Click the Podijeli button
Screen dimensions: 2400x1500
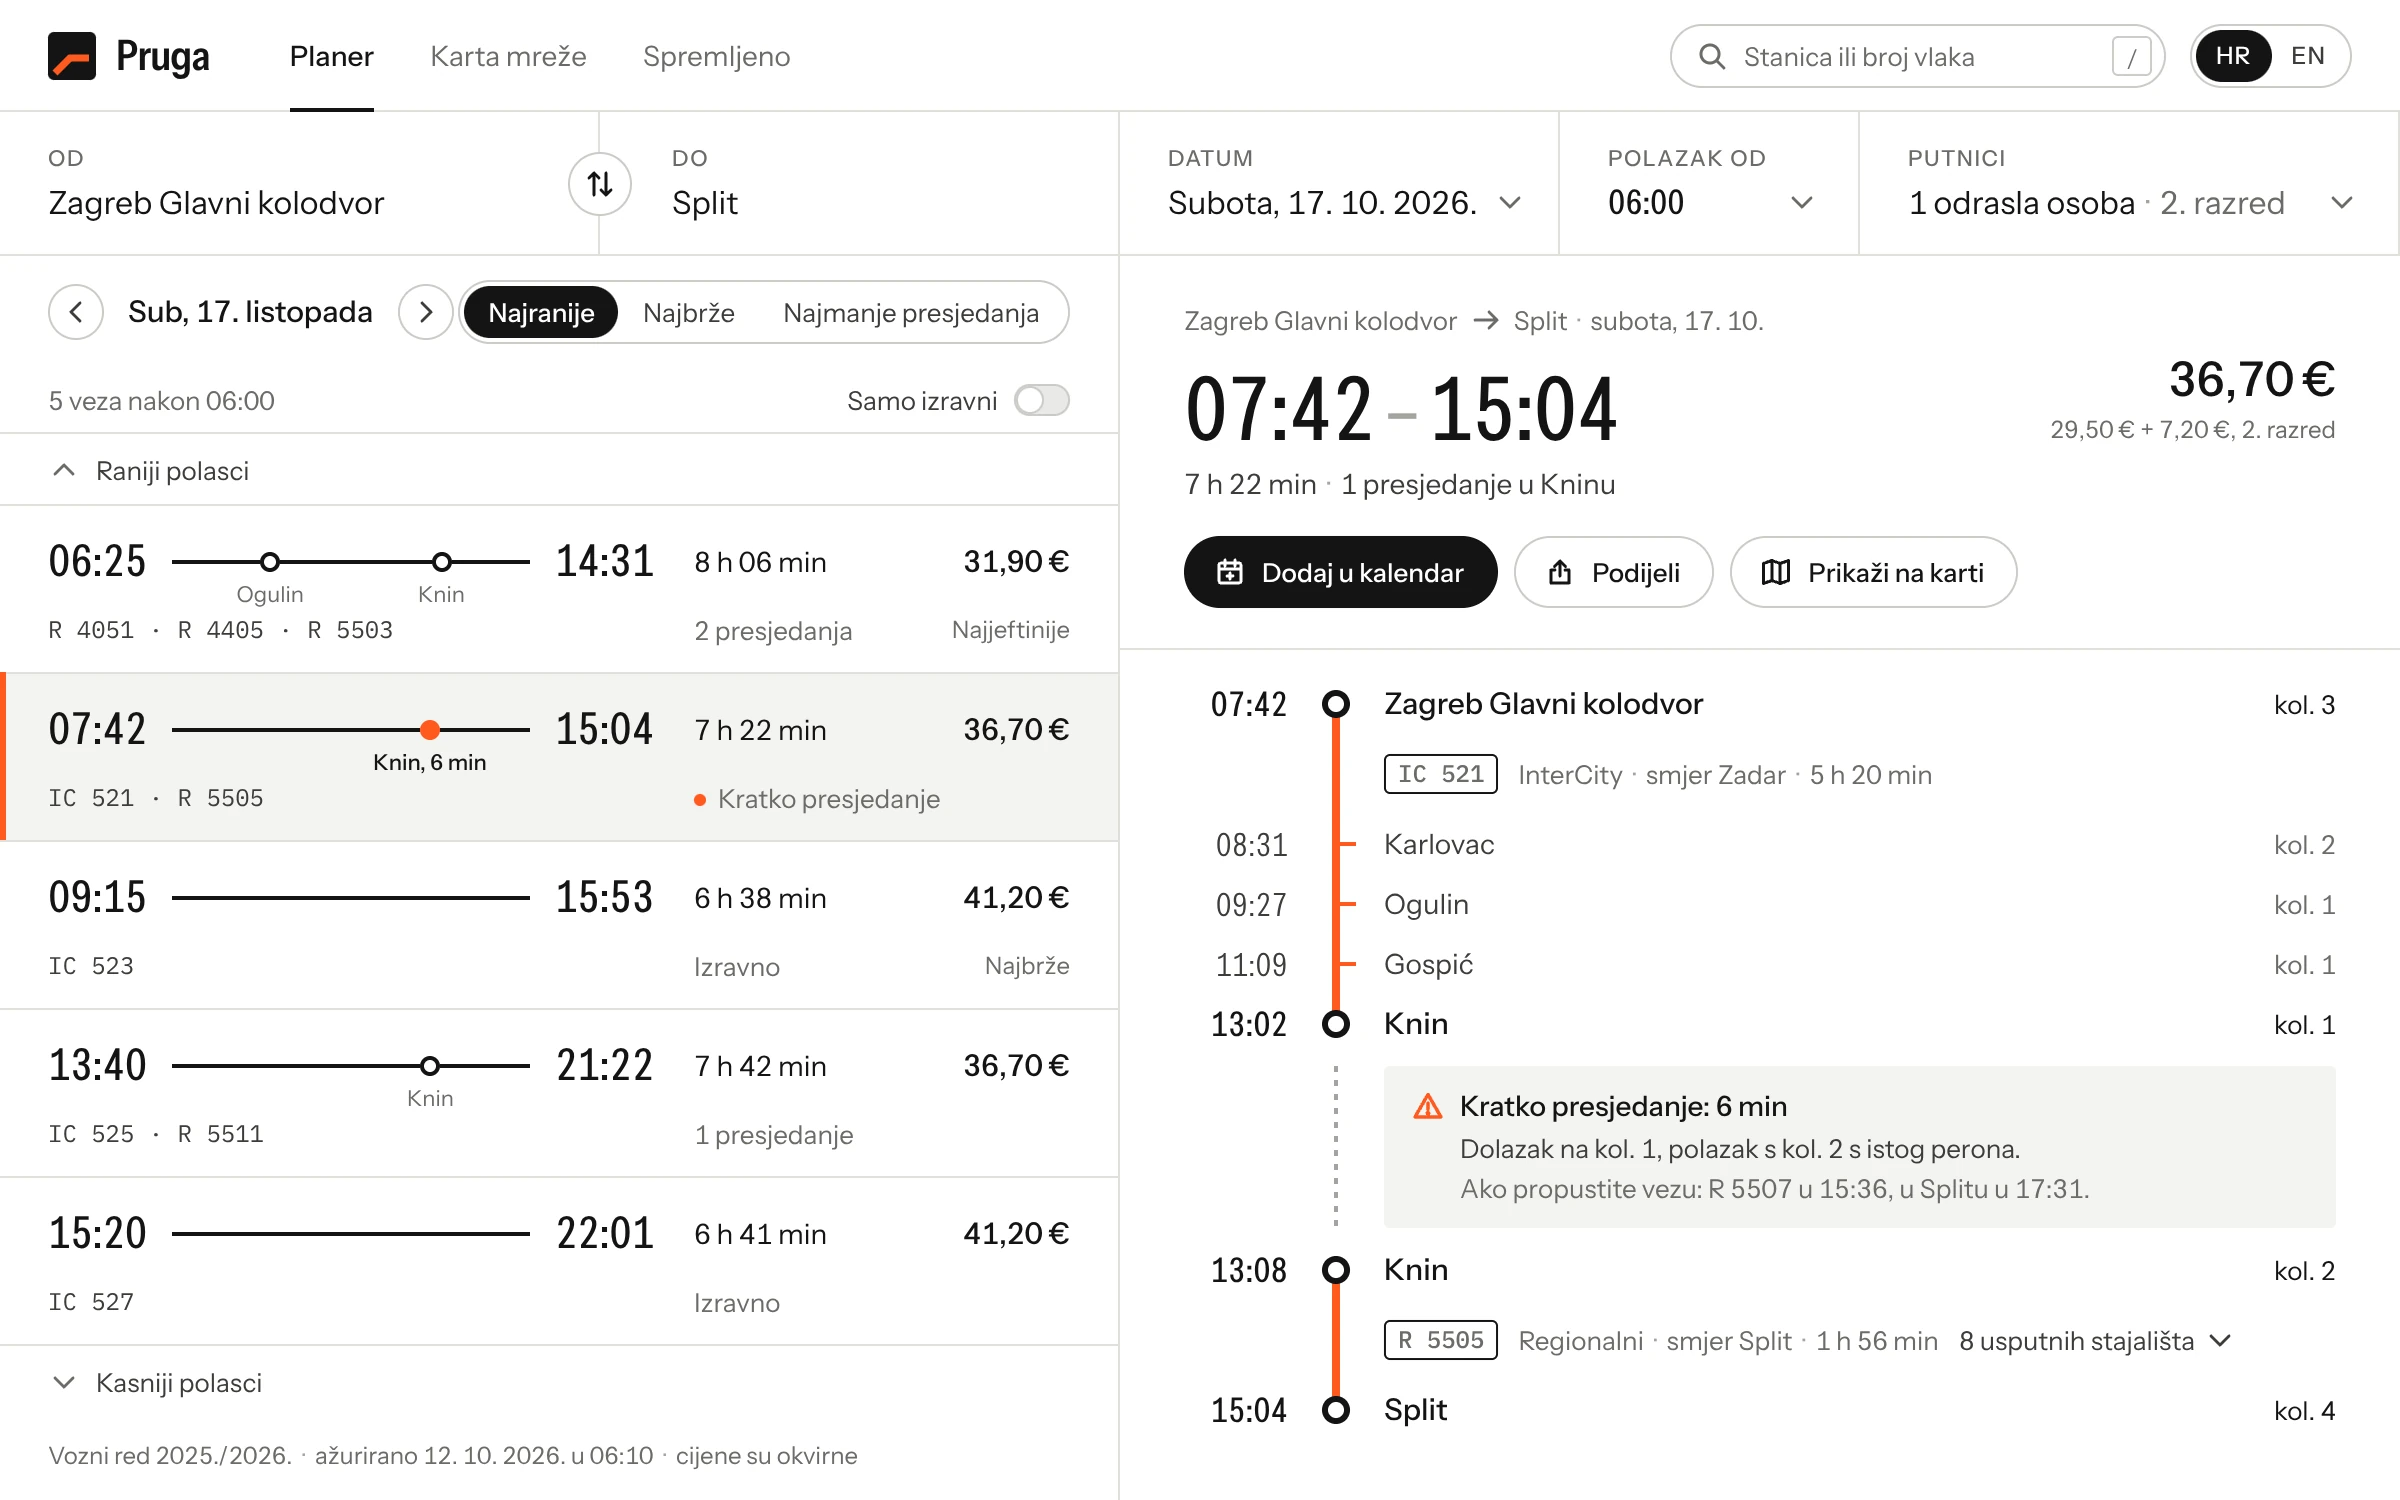click(1613, 572)
